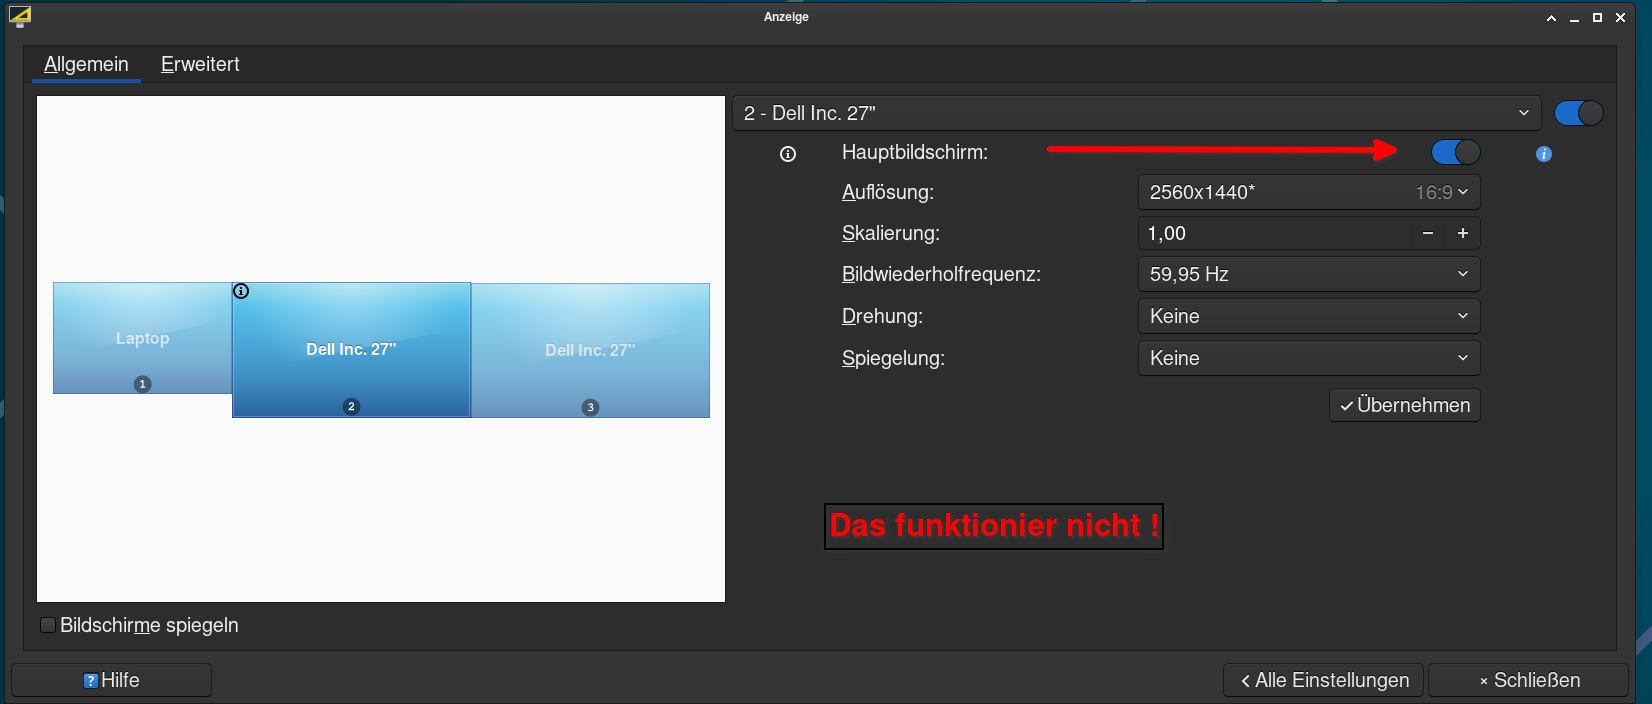The width and height of the screenshot is (1652, 704).
Task: Minimize the Anzeige window
Action: coord(1574,18)
